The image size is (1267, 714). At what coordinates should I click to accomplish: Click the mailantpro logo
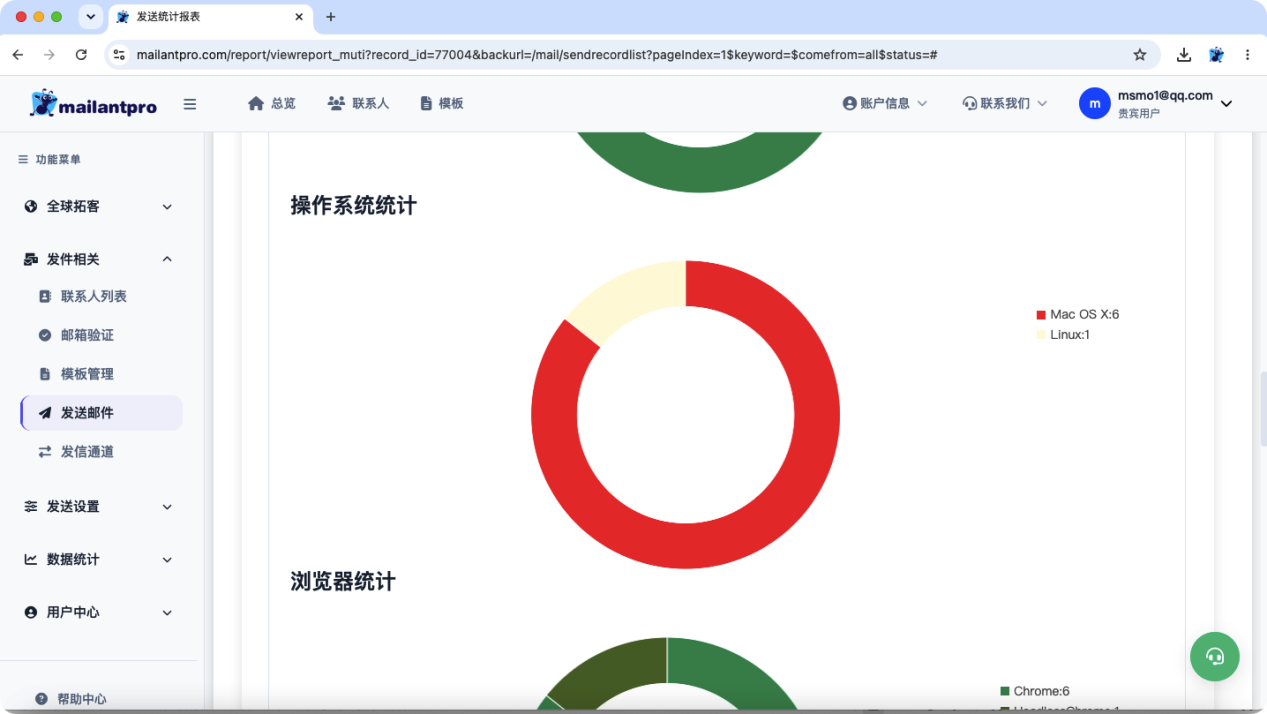(x=94, y=104)
